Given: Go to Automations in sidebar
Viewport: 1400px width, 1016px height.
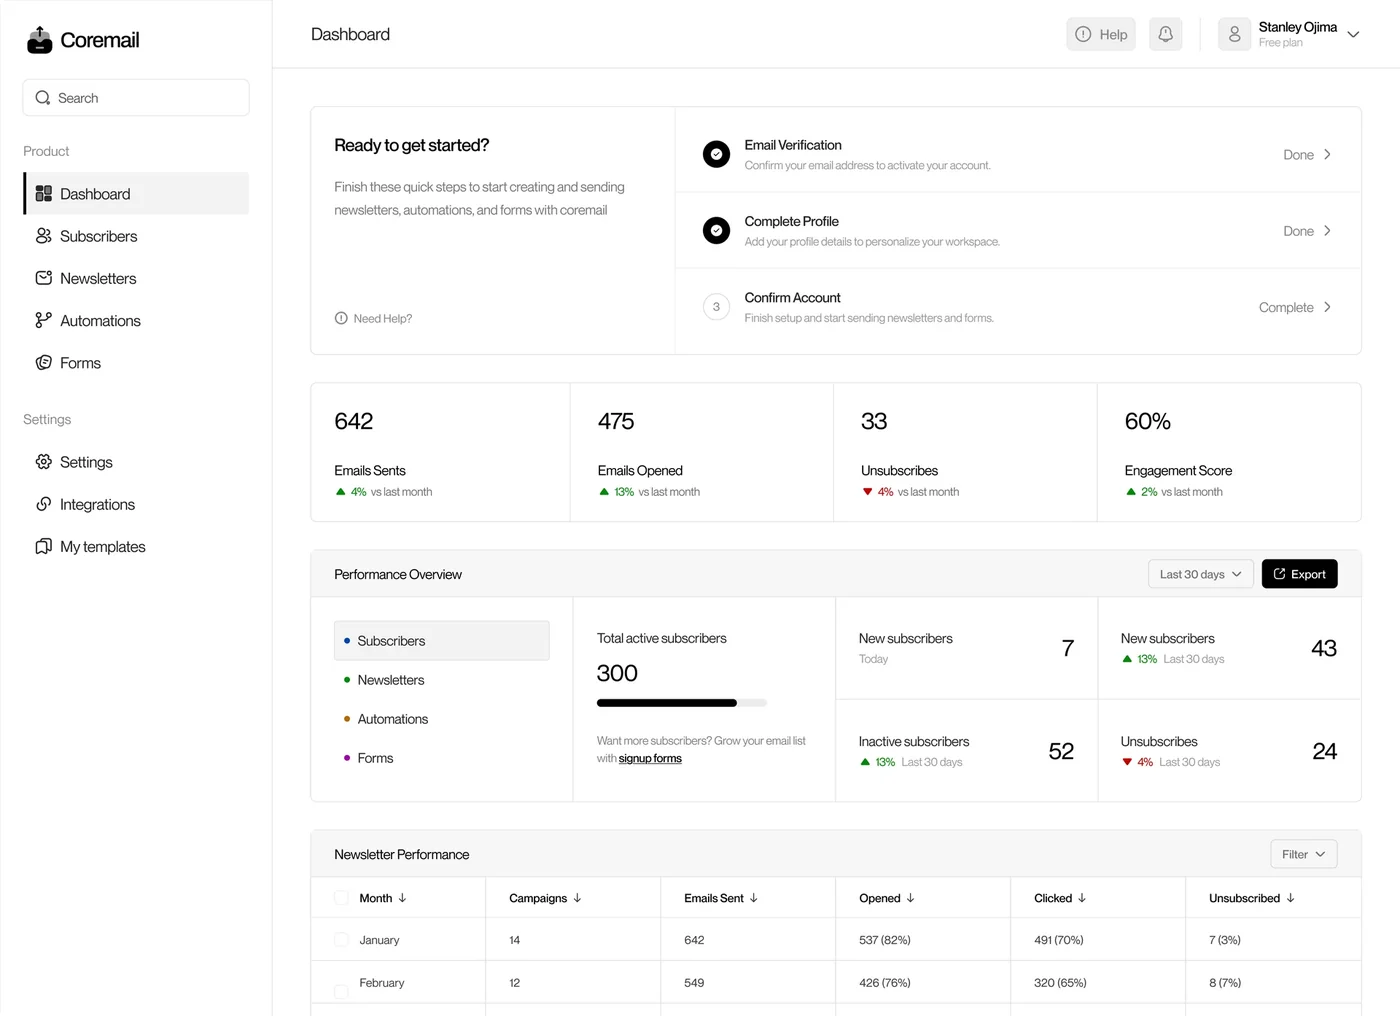Looking at the screenshot, I should pos(136,320).
